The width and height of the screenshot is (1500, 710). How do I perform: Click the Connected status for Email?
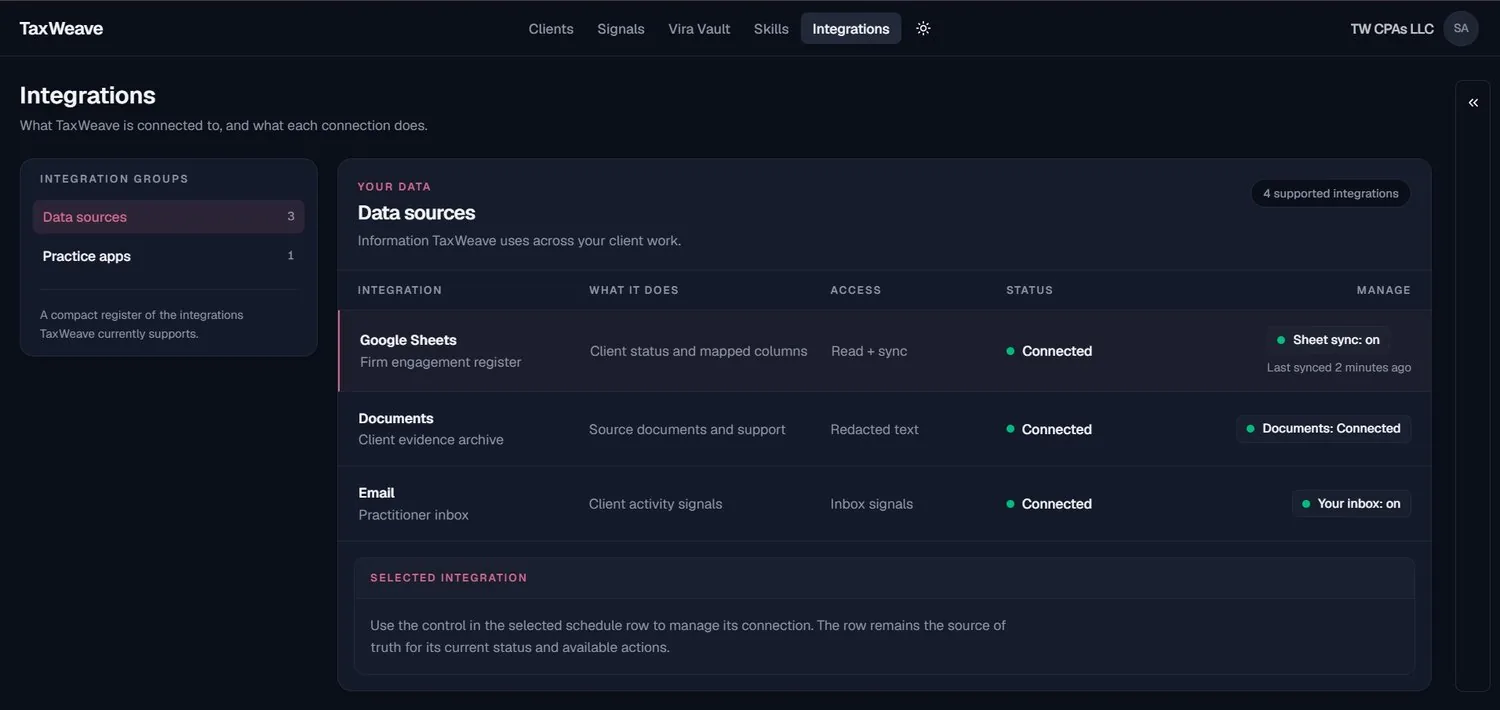point(1049,504)
